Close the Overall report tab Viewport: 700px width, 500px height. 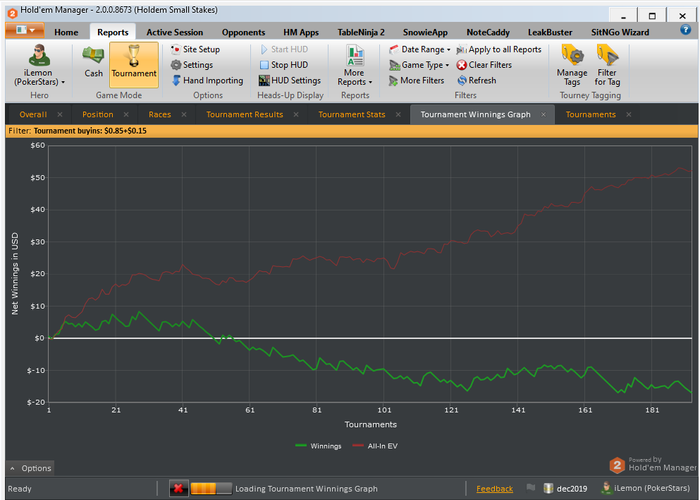(60, 115)
